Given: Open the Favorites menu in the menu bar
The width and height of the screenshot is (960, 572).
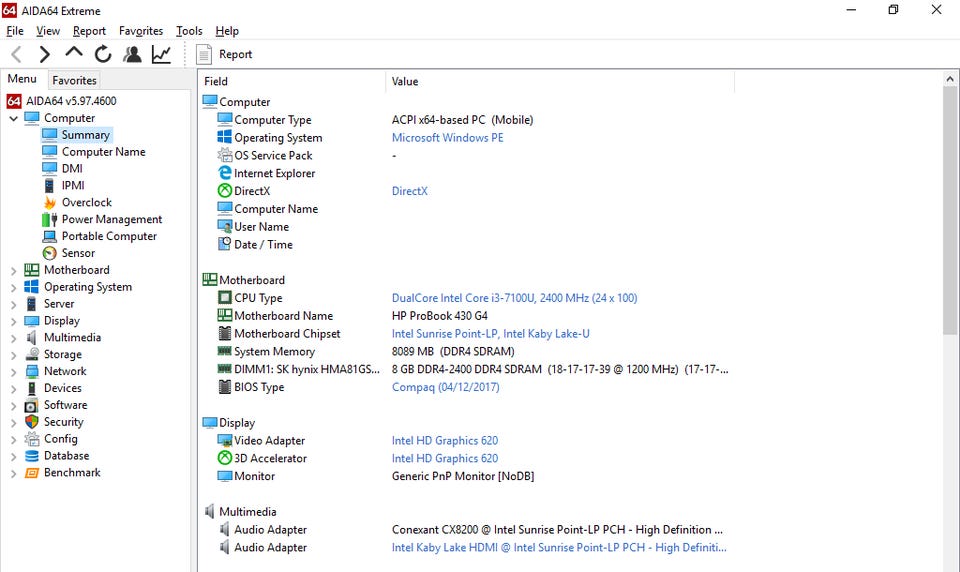Looking at the screenshot, I should click(141, 31).
